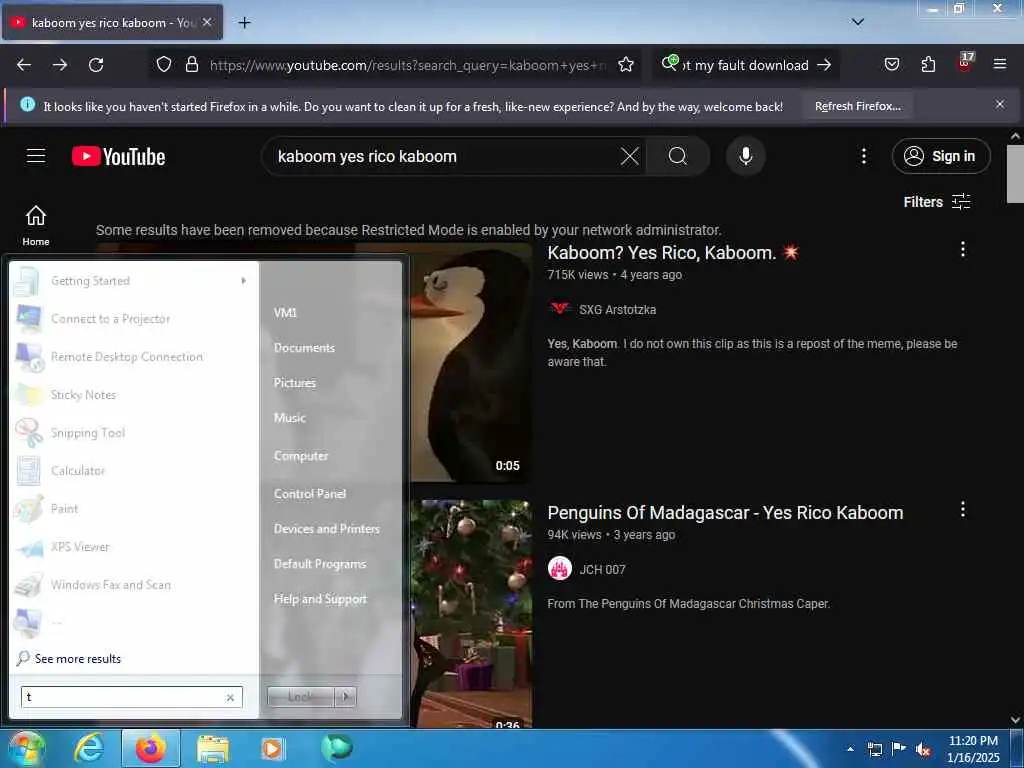Click the Lock button in Start menu
Image resolution: width=1024 pixels, height=768 pixels.
[x=300, y=697]
